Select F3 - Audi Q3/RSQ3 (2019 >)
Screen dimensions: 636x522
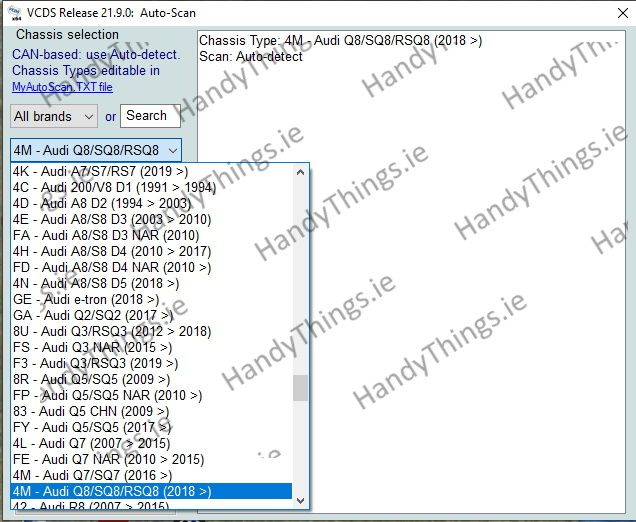click(x=151, y=363)
